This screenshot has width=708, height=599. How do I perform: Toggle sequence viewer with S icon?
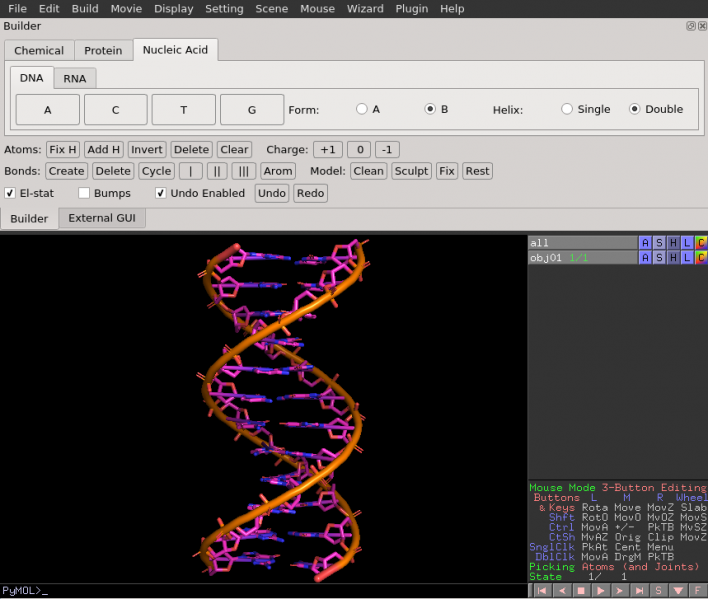(x=659, y=591)
